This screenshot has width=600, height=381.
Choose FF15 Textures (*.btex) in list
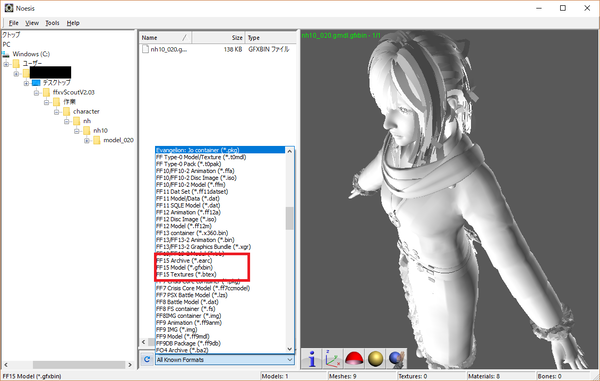[186, 274]
